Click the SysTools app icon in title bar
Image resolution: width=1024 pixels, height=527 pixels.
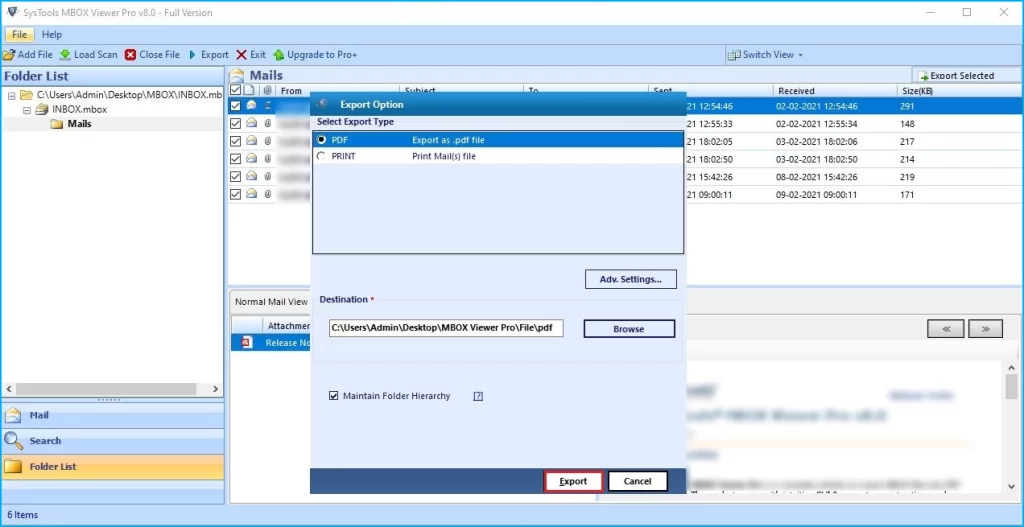tap(12, 12)
